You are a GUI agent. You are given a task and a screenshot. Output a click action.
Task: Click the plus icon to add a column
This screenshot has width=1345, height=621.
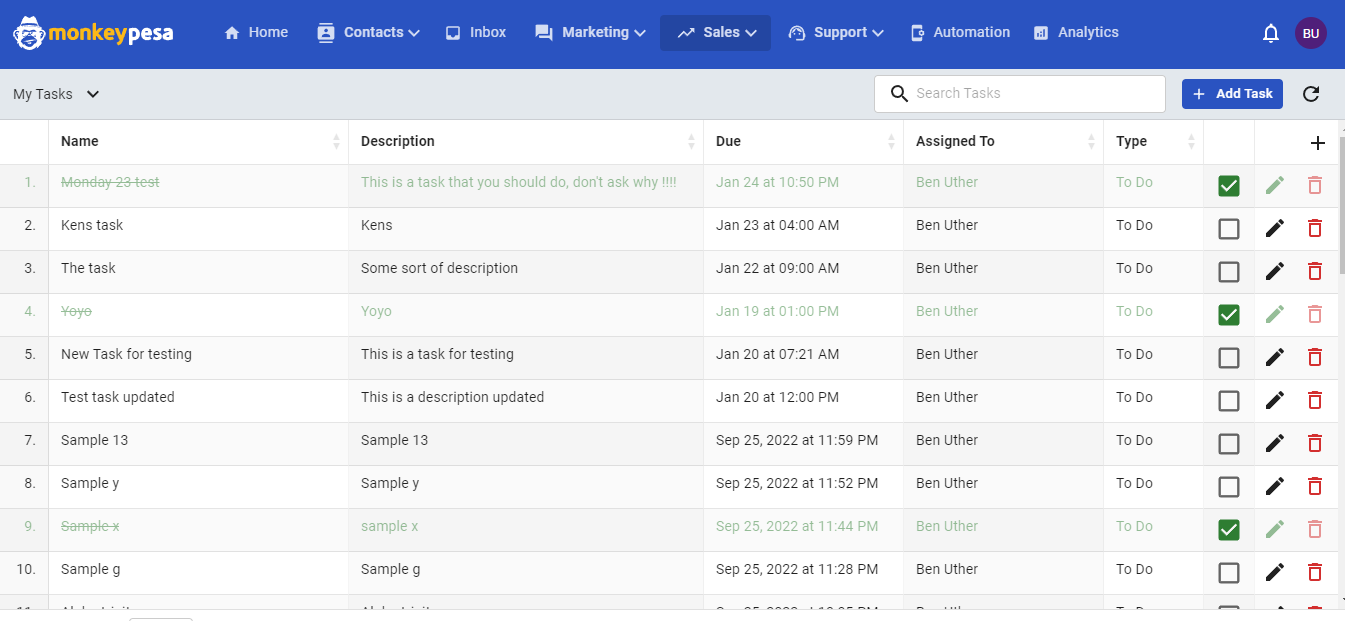[x=1318, y=143]
